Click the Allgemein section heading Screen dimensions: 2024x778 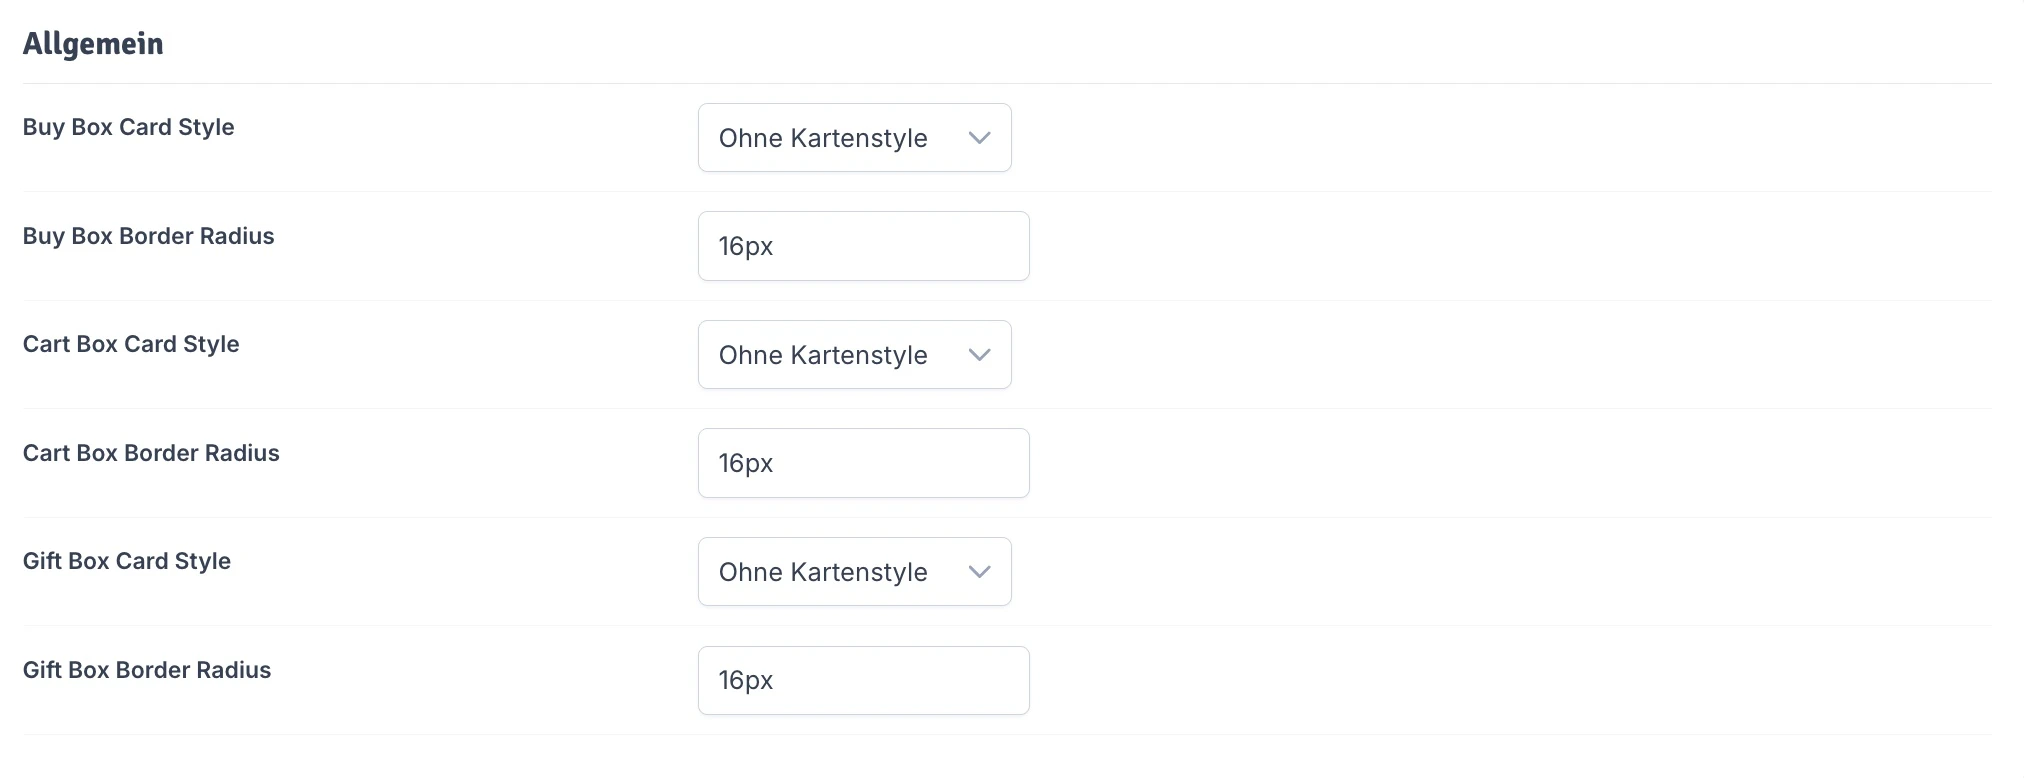click(x=93, y=43)
